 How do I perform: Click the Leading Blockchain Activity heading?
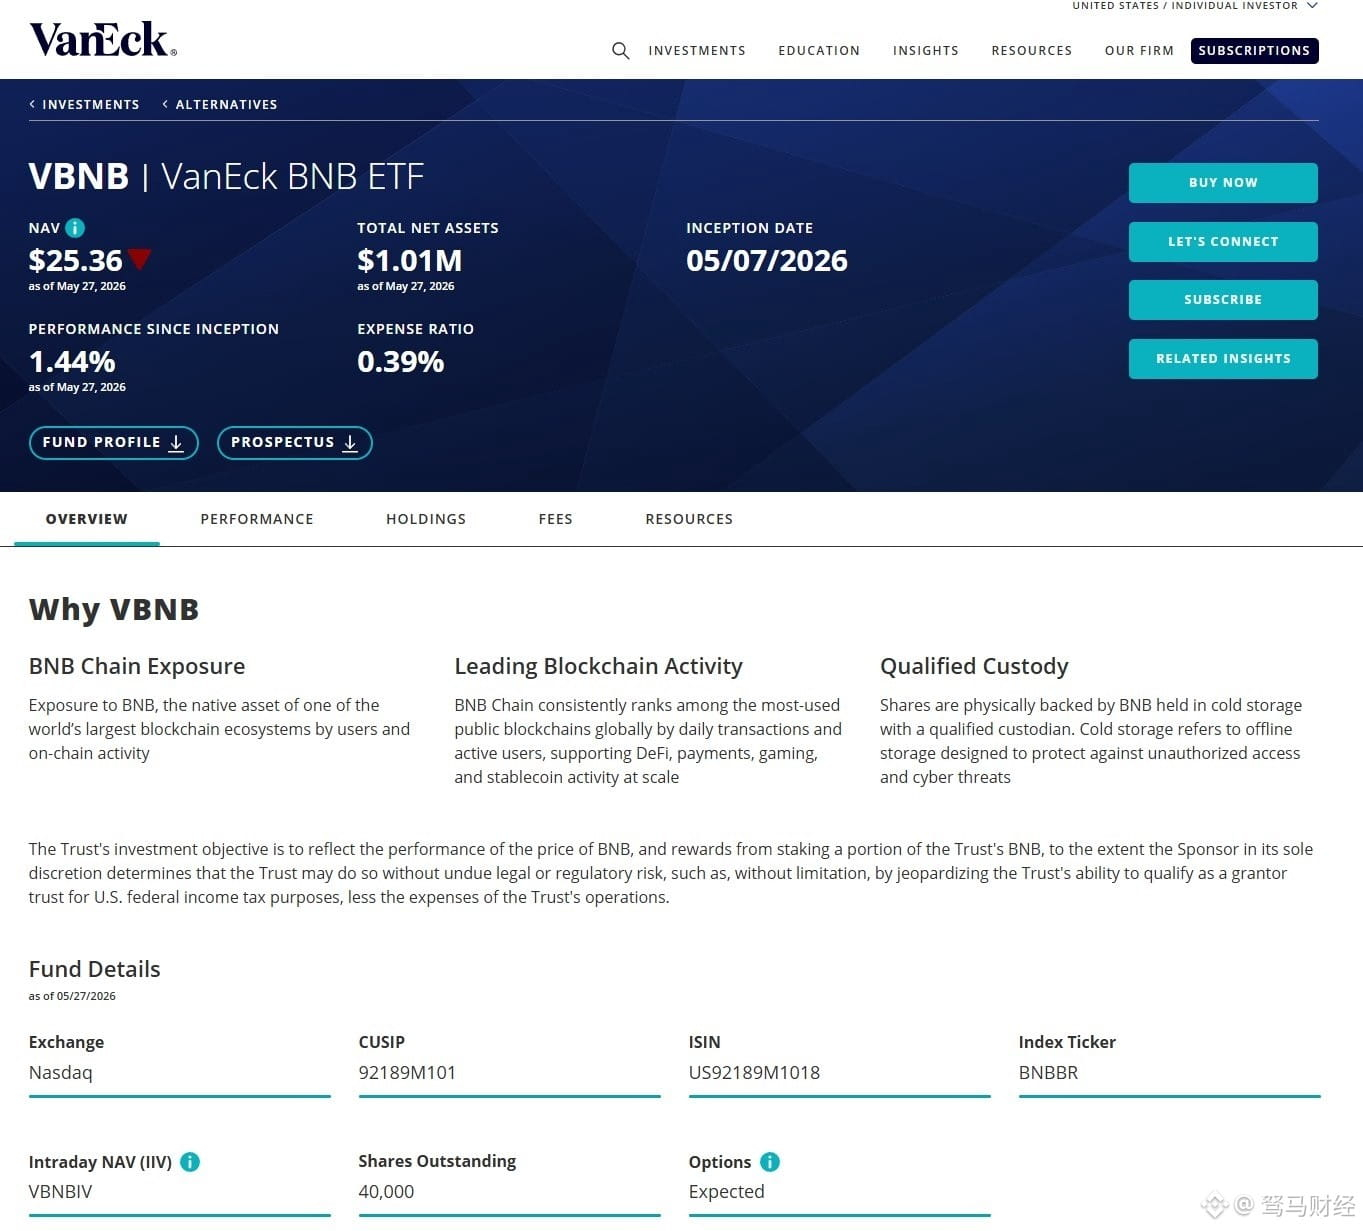point(598,666)
